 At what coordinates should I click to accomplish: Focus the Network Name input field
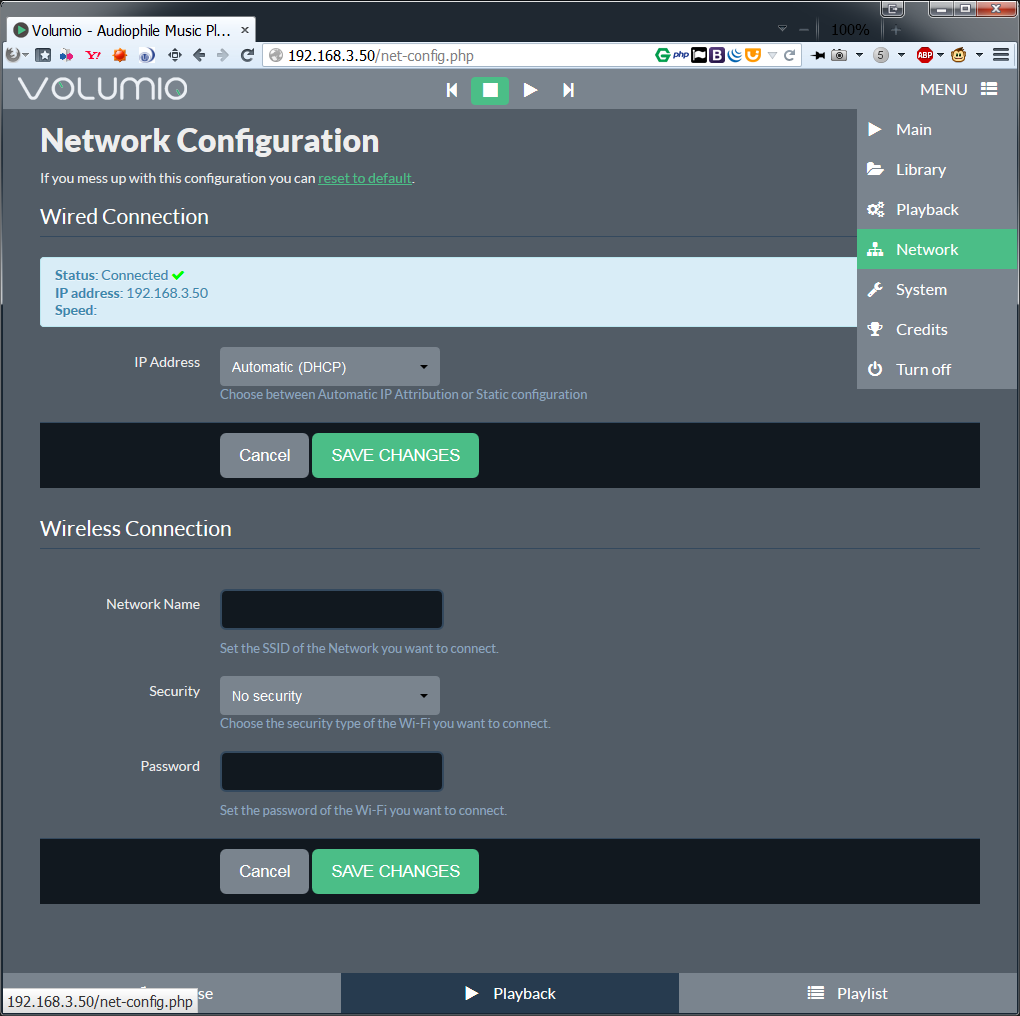[x=332, y=609]
